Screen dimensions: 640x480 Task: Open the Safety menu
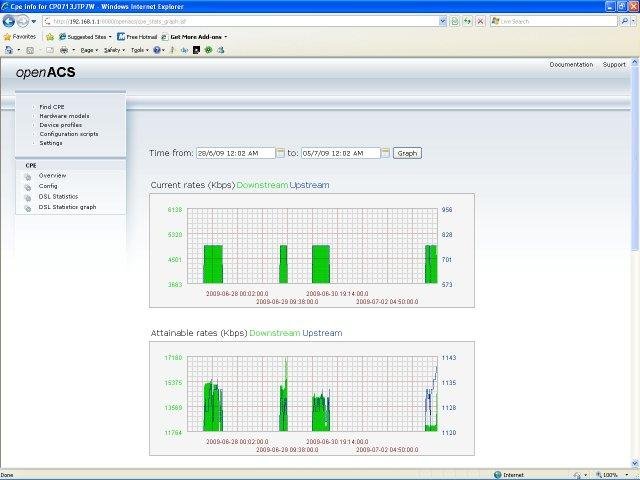coord(114,50)
